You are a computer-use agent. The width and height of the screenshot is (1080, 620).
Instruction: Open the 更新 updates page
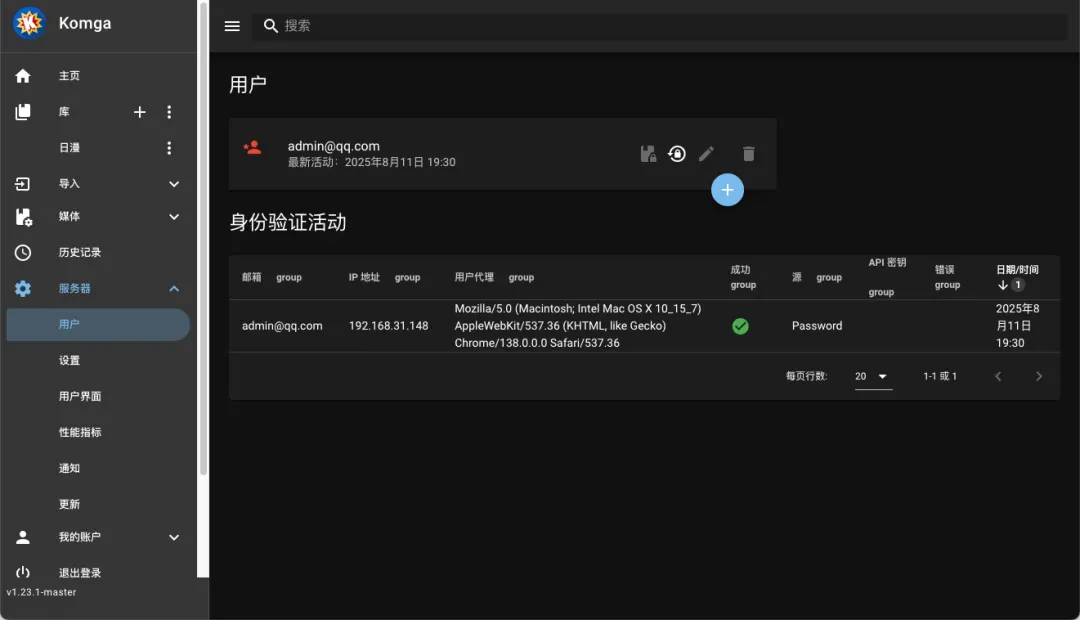coord(70,504)
